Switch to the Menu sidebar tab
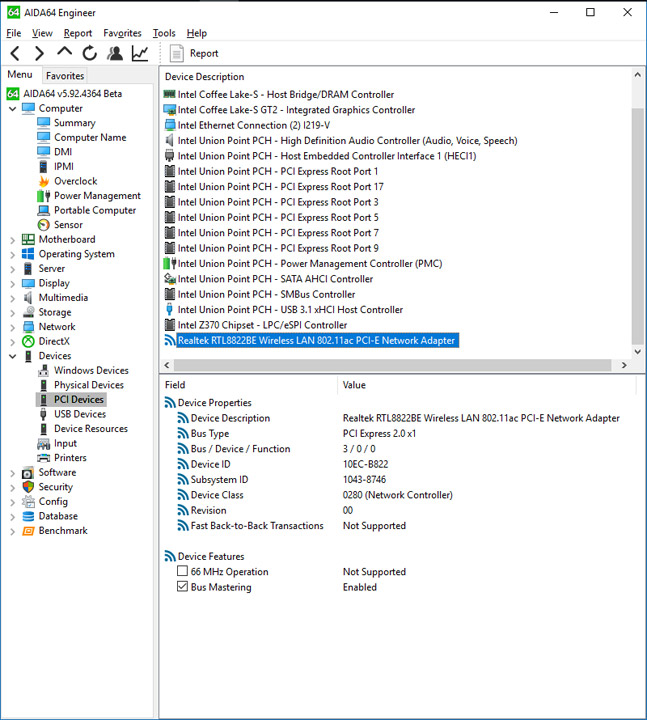 [20, 74]
